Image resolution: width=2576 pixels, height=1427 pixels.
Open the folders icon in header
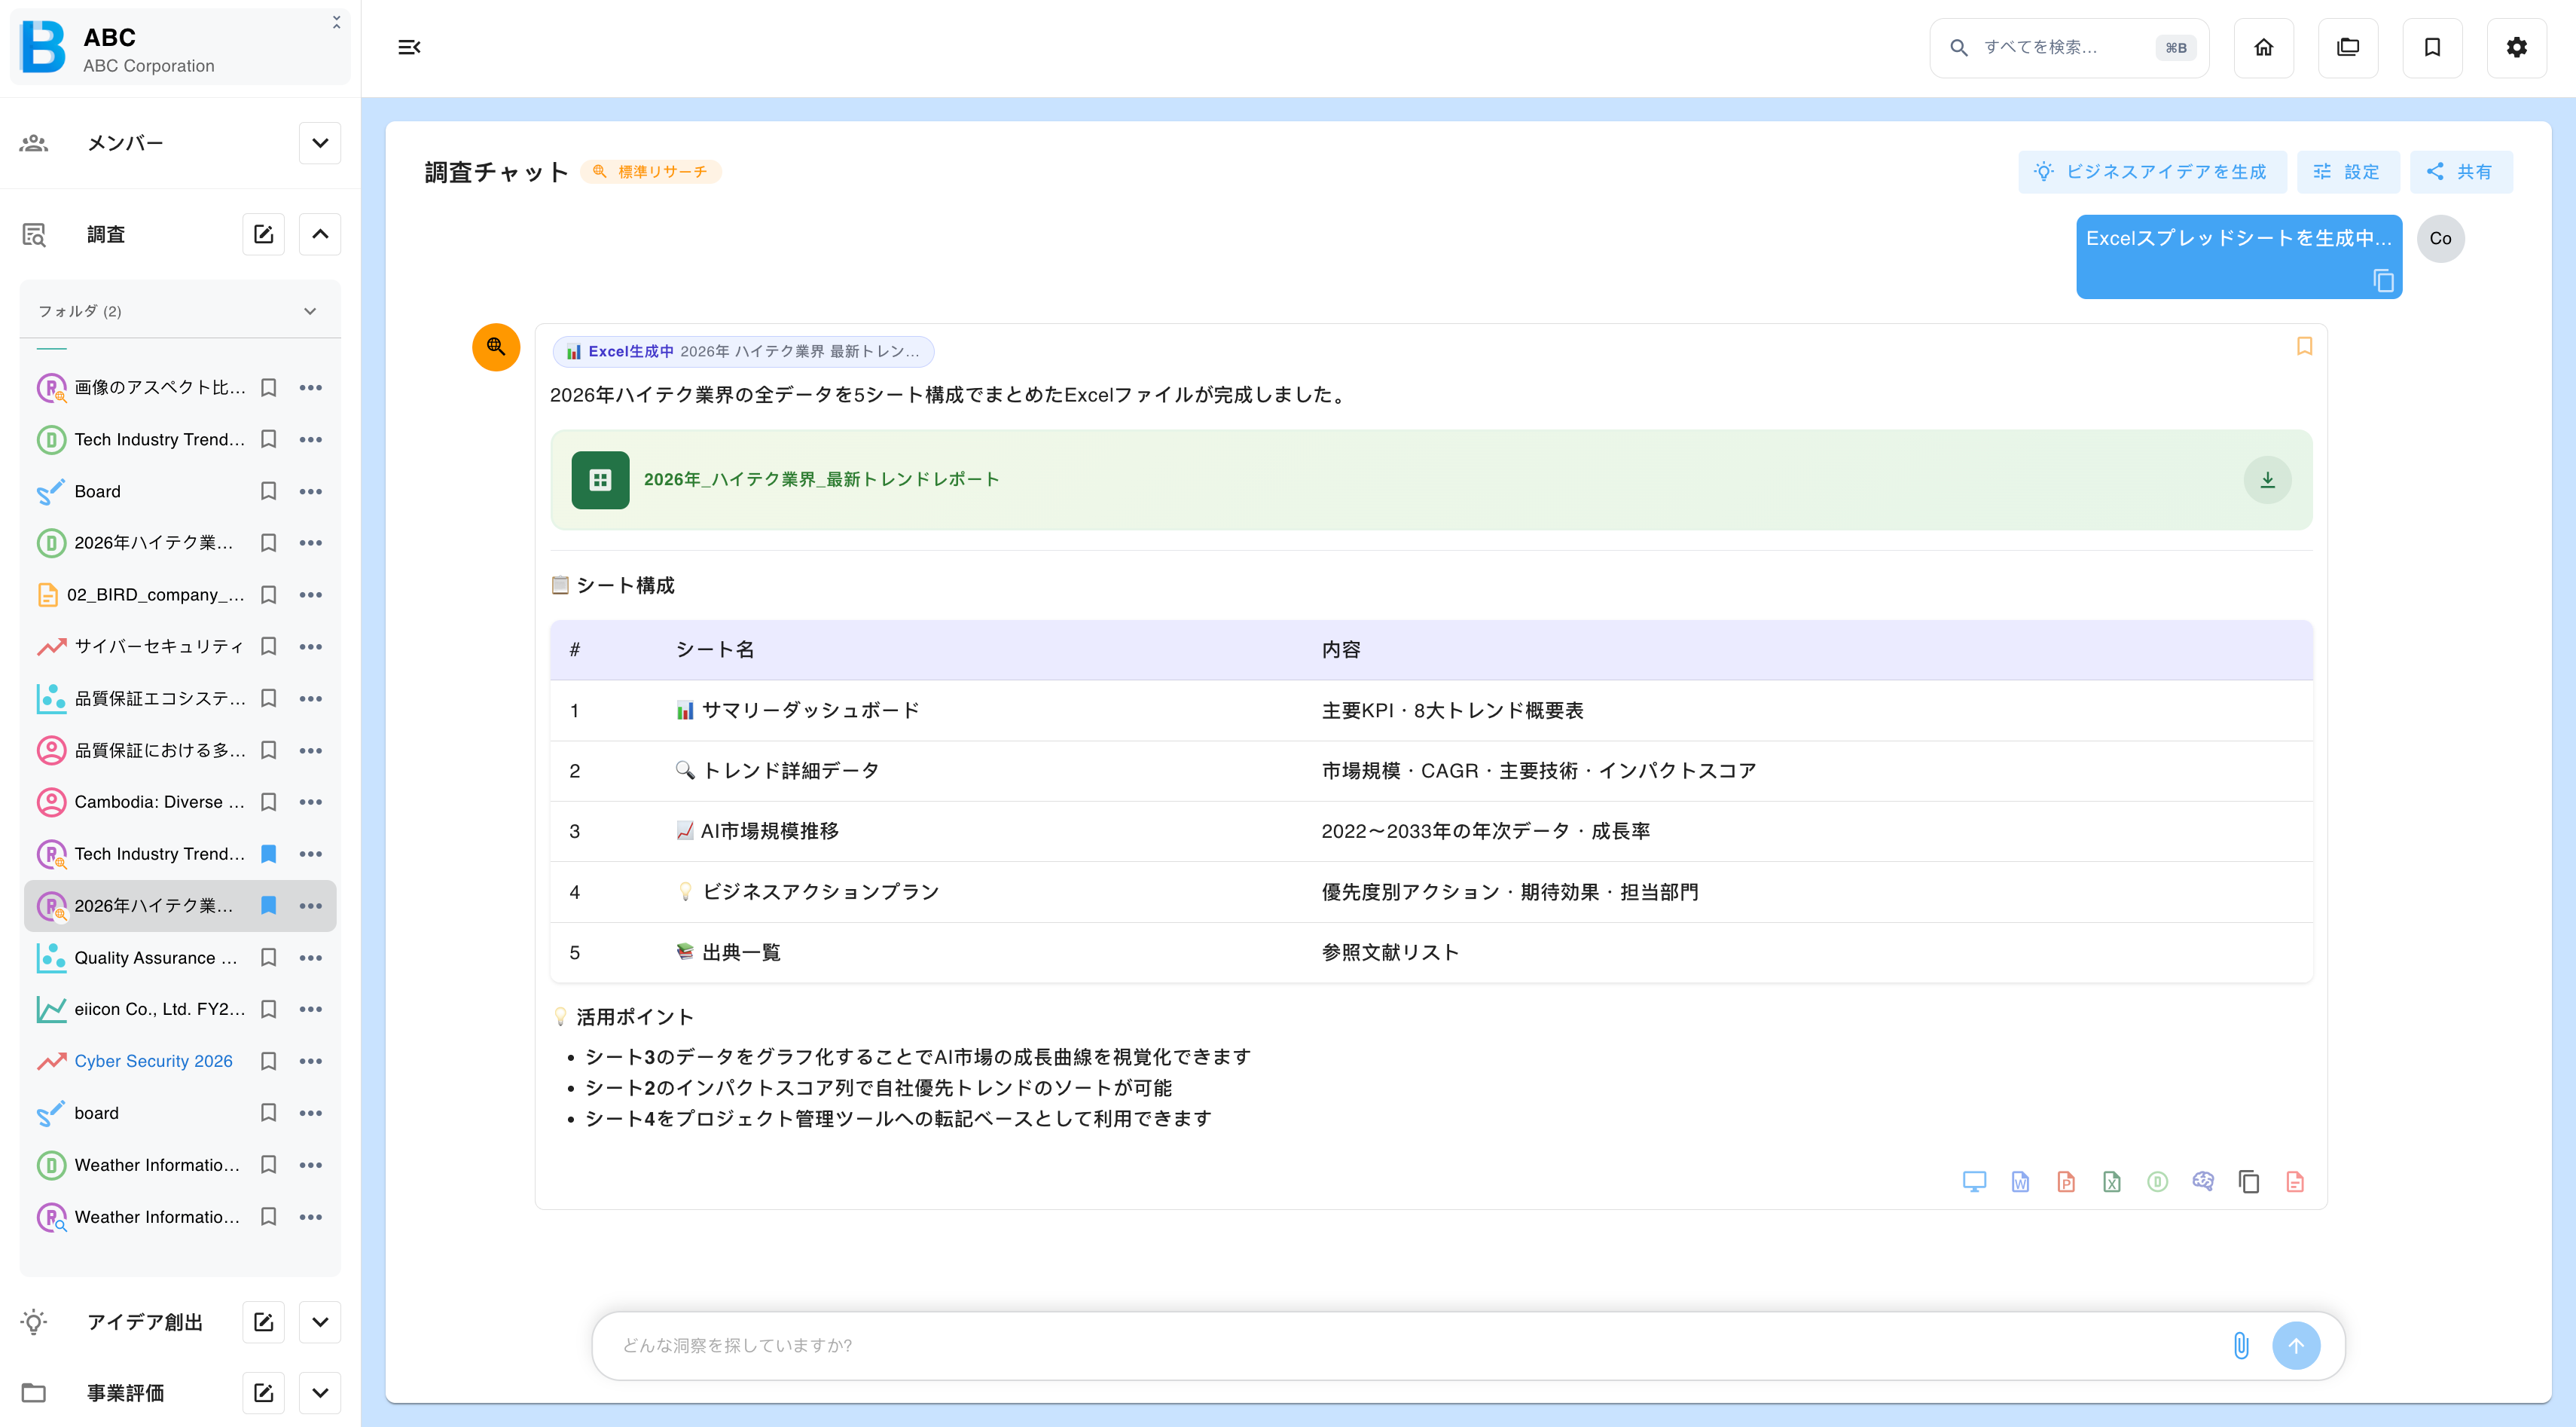click(x=2347, y=47)
